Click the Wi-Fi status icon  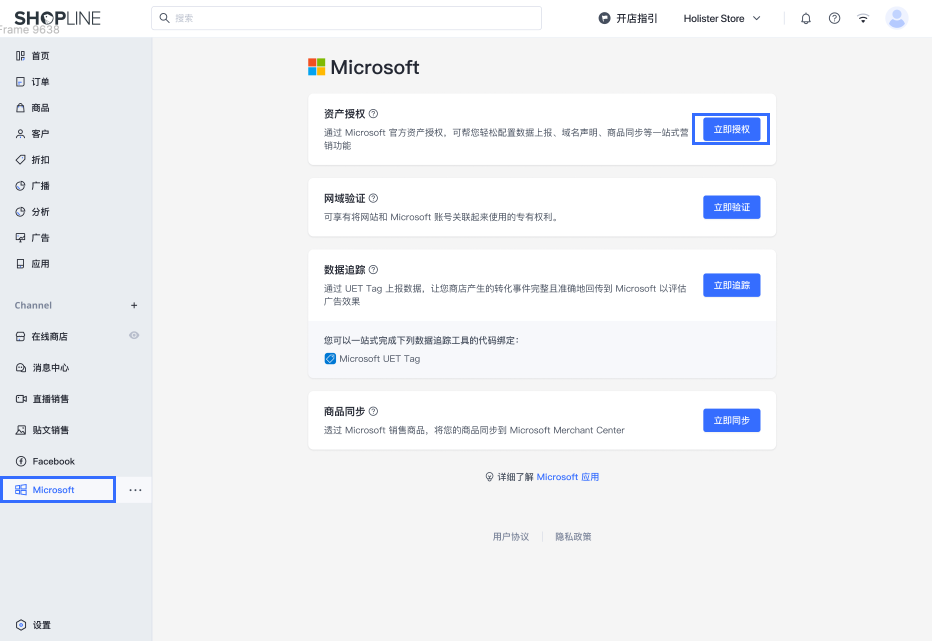[x=863, y=18]
